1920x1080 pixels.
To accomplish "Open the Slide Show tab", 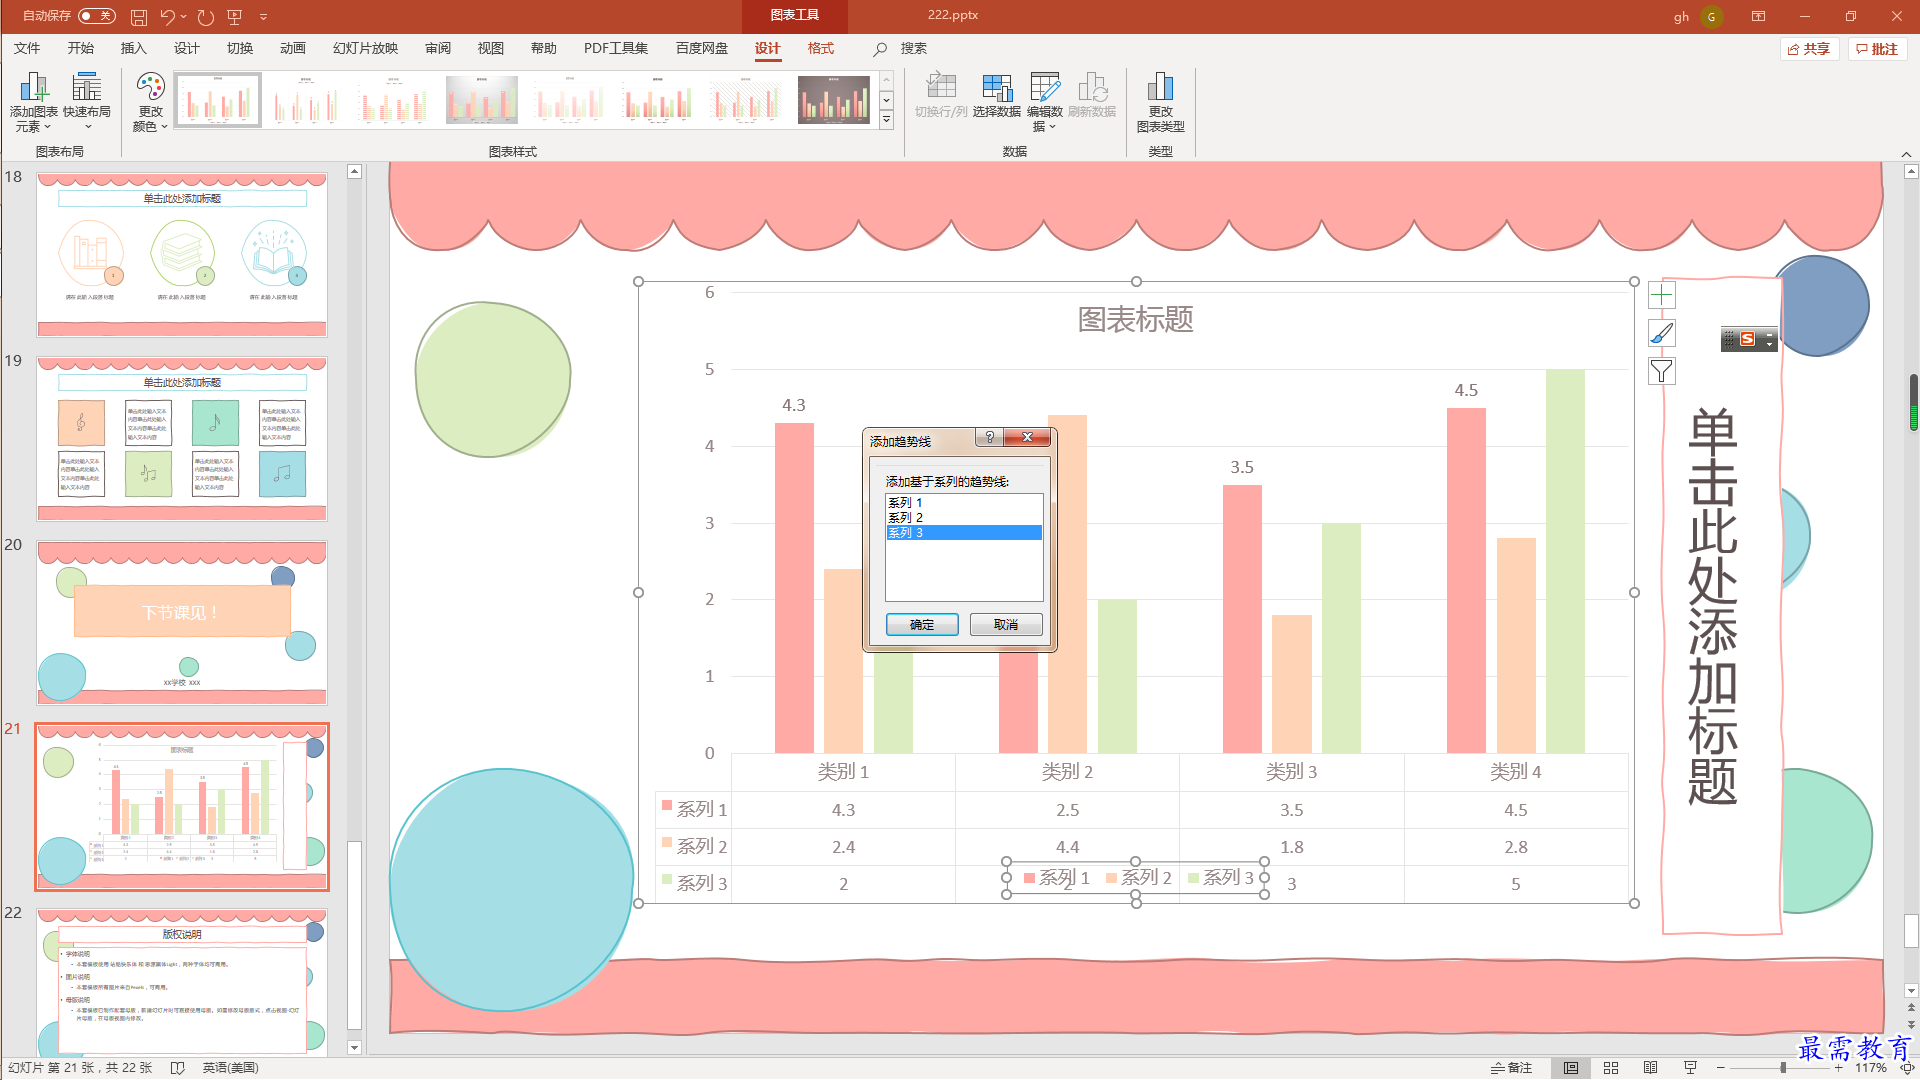I will [x=365, y=48].
